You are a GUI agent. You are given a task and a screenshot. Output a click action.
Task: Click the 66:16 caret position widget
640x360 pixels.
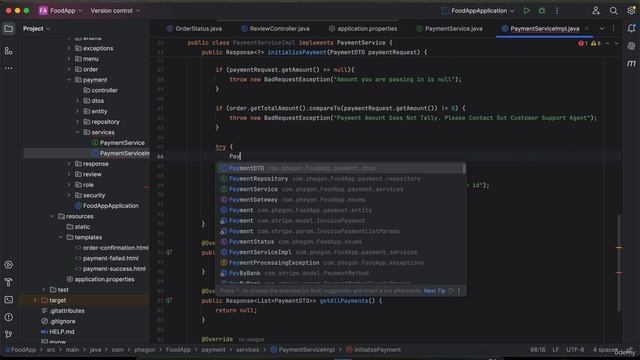tap(538, 350)
